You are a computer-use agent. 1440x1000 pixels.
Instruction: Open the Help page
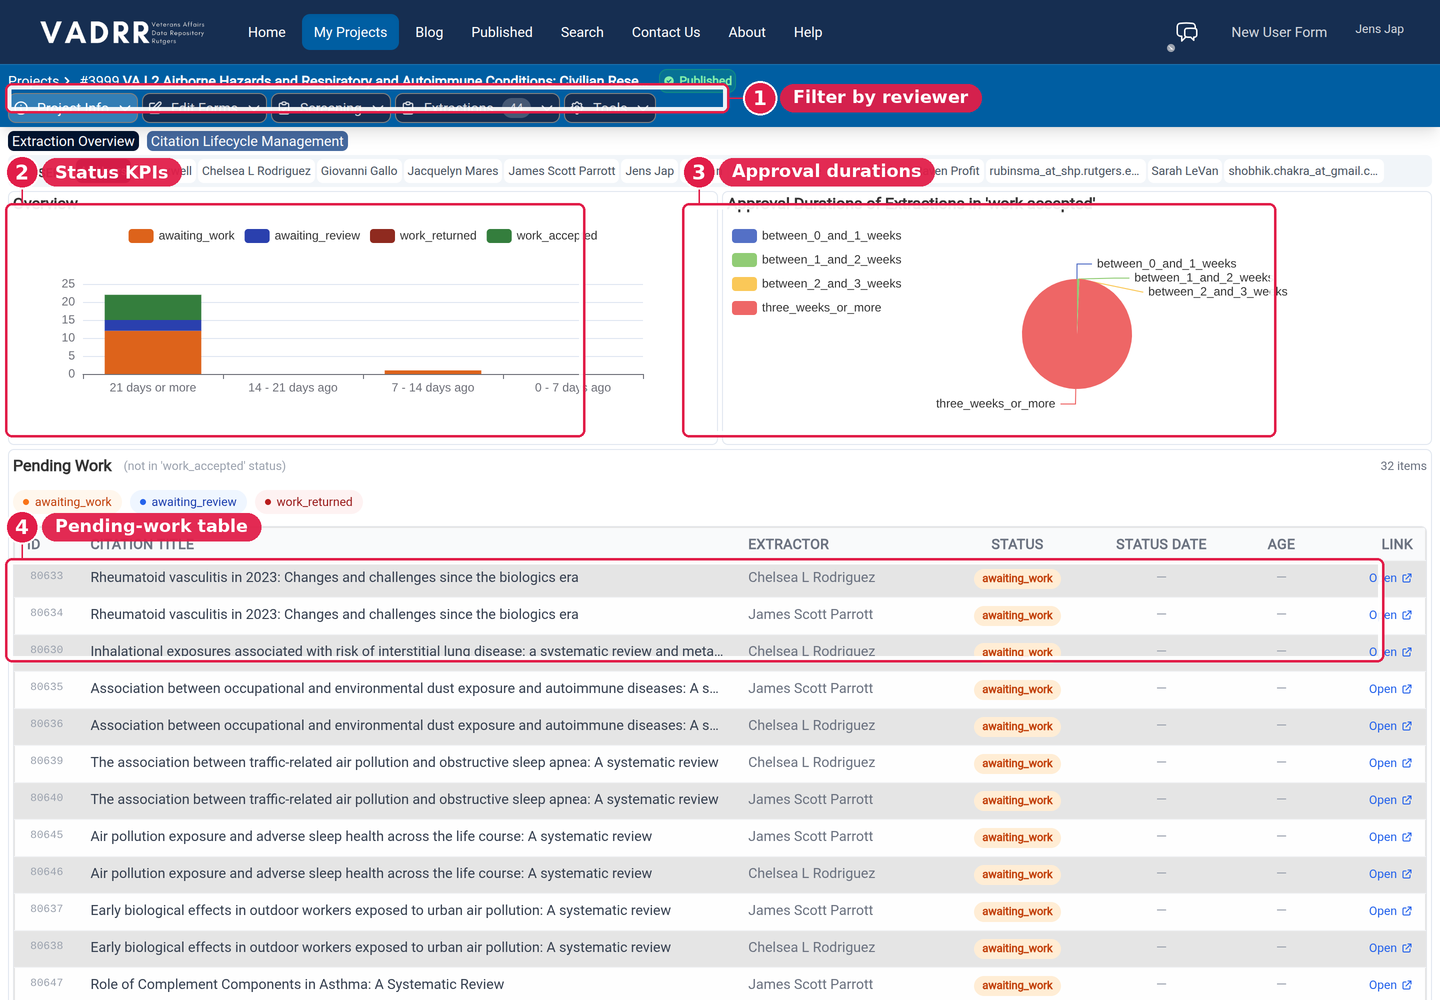pos(808,32)
